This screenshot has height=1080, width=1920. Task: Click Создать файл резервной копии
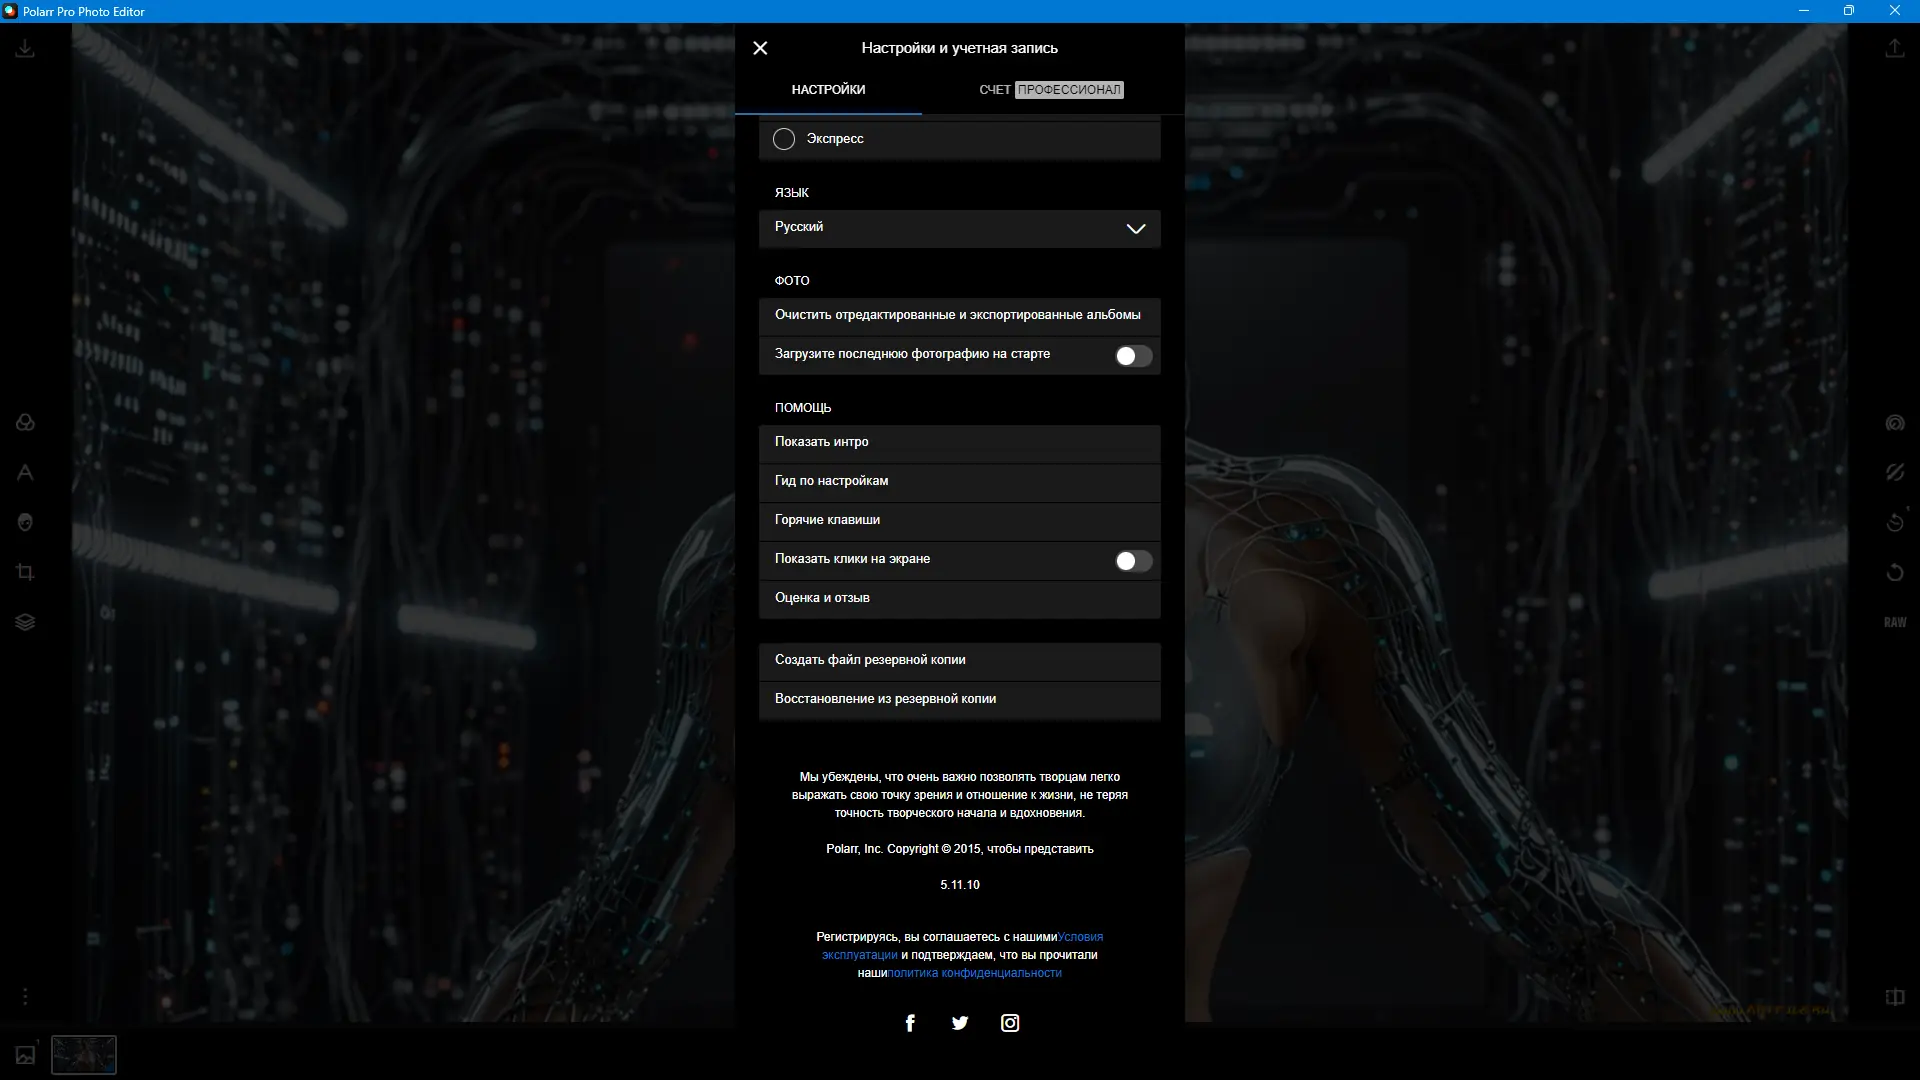[959, 660]
